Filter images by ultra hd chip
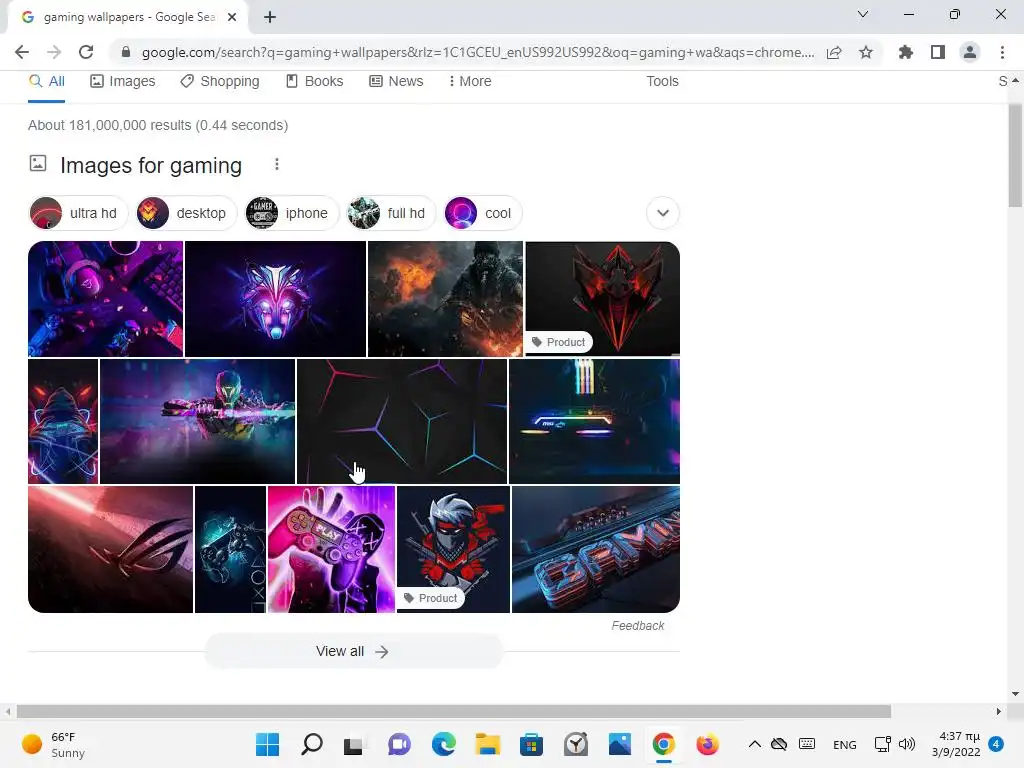1024x768 pixels. pos(78,213)
